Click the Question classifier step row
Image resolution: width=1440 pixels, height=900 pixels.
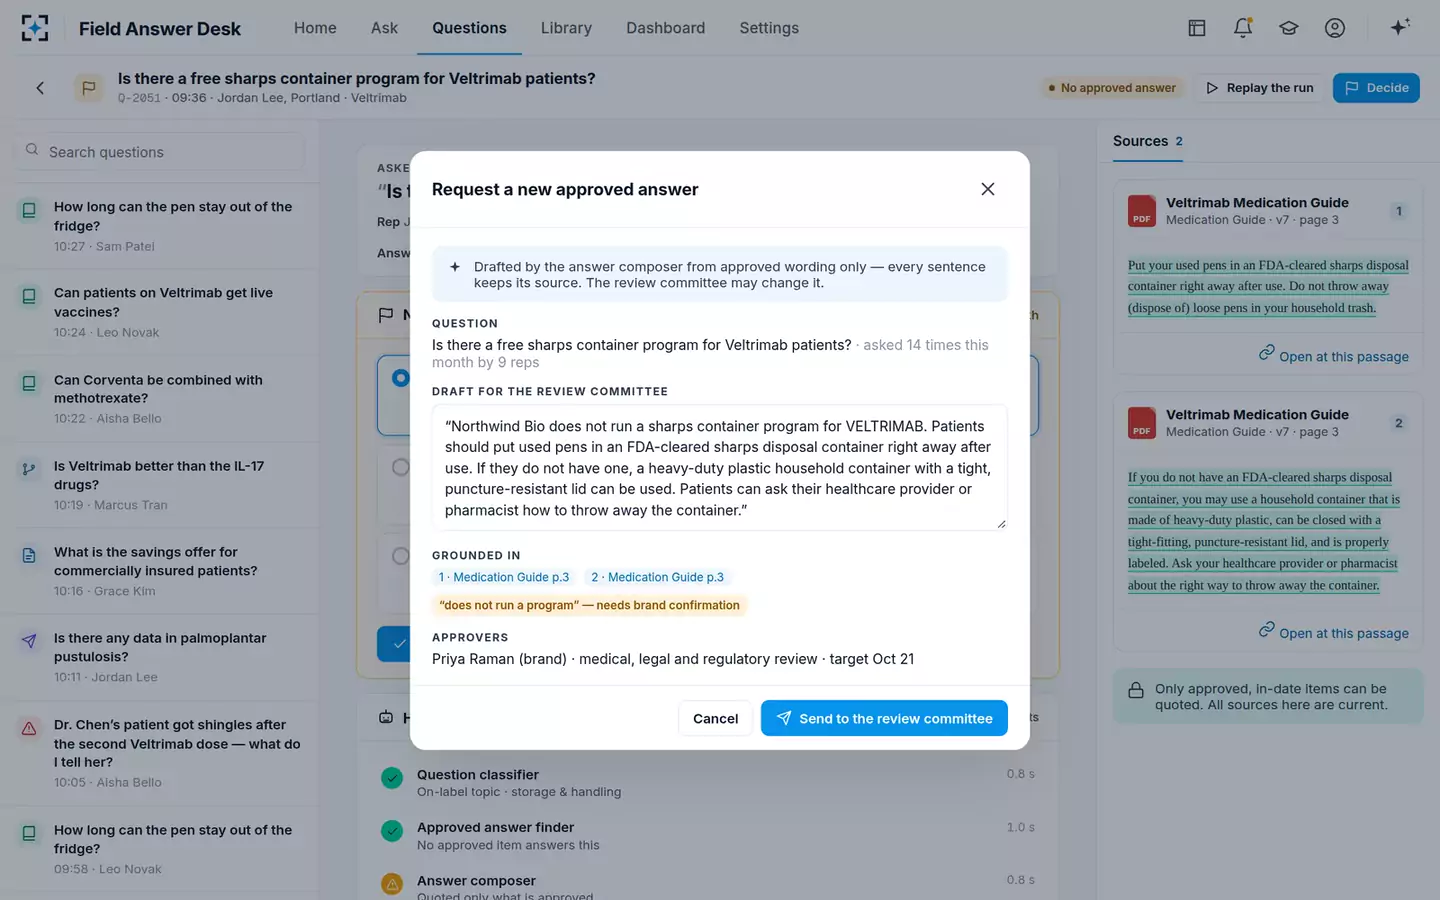pos(708,782)
